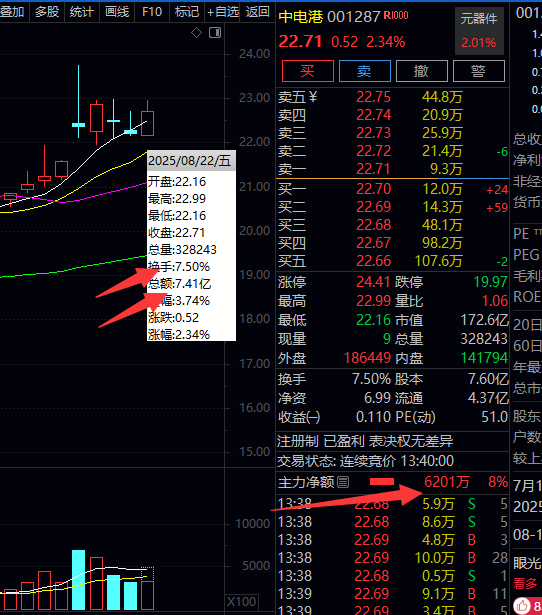Open the 元器件 sector box
This screenshot has height=615, width=542.
(479, 31)
